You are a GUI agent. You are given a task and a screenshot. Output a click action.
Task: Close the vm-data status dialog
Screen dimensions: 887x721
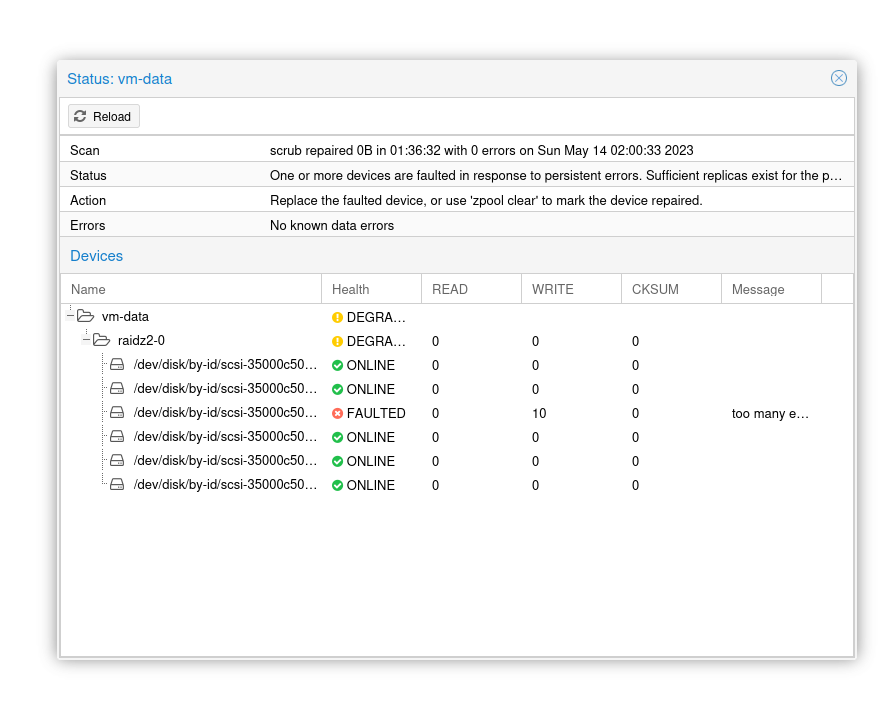point(838,78)
